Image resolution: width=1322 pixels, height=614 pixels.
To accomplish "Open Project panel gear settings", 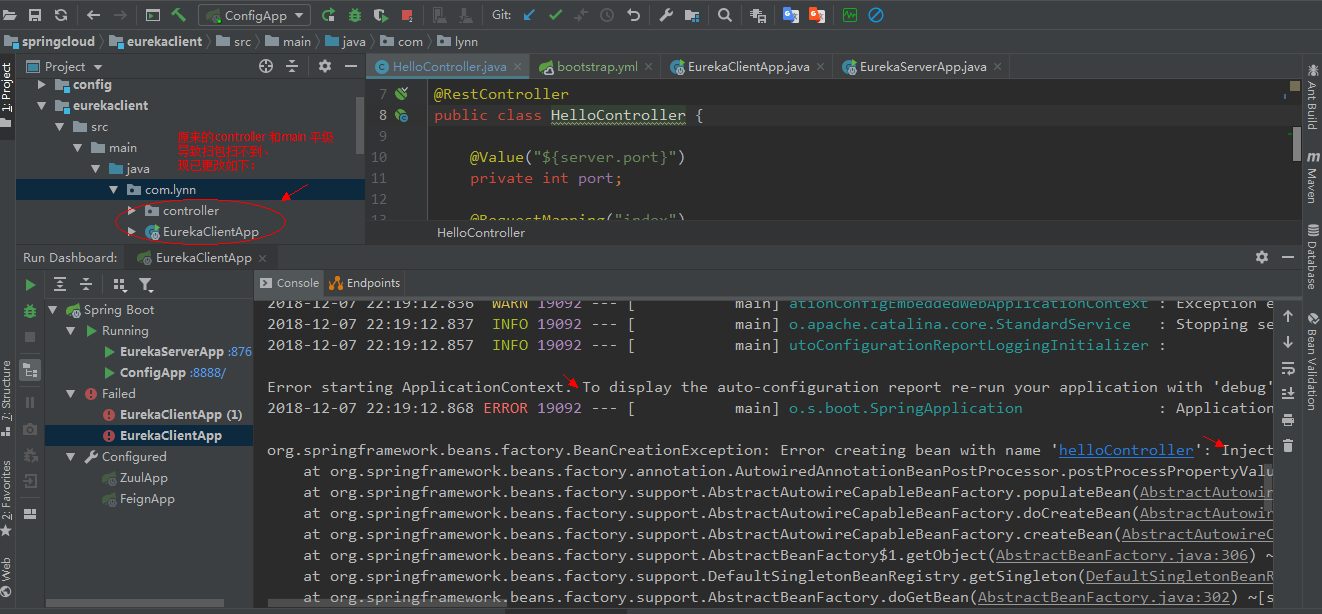I will 325,66.
